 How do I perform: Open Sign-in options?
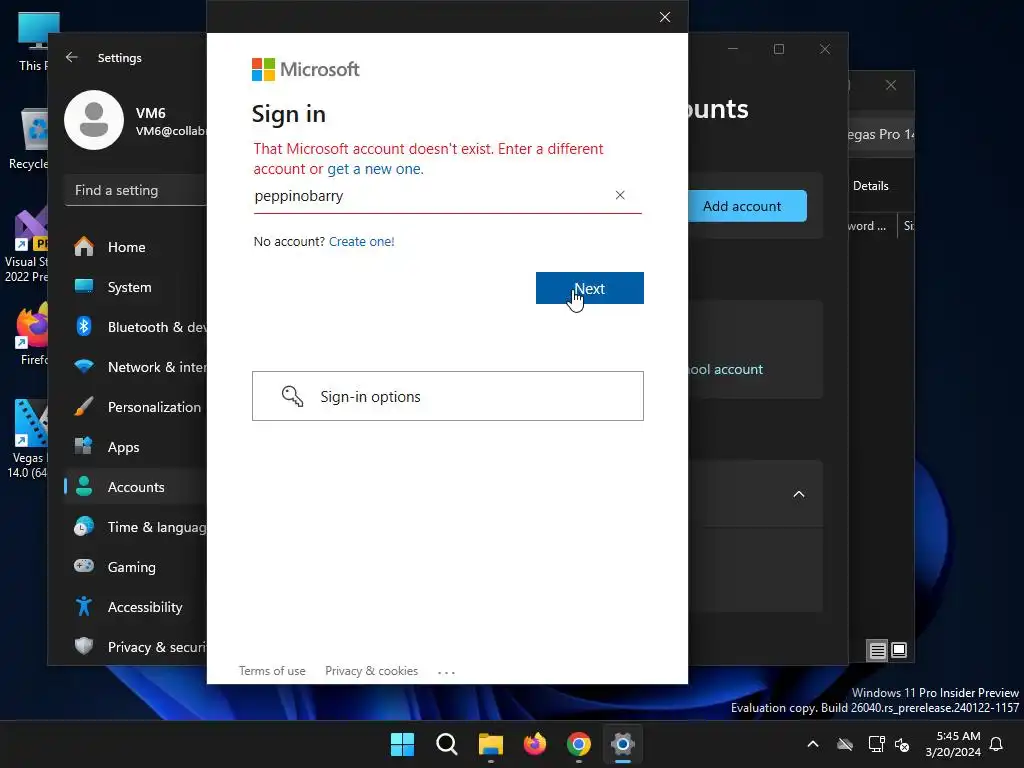[447, 396]
